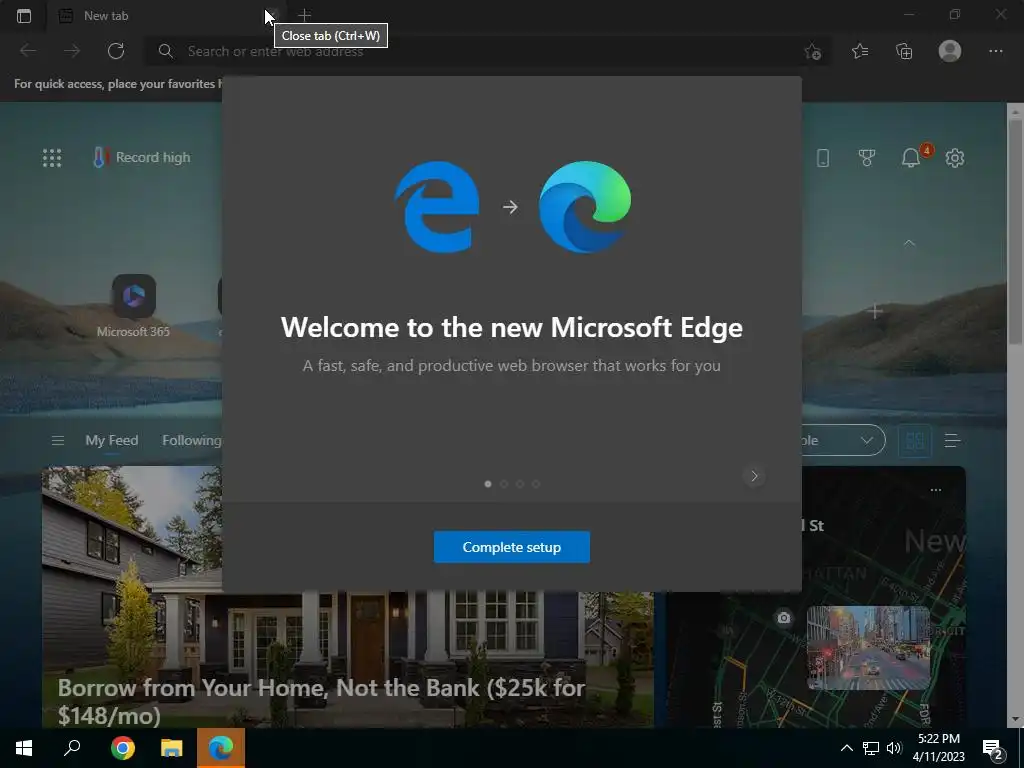The width and height of the screenshot is (1024, 768).
Task: Select the first welcome page dot
Action: pyautogui.click(x=488, y=484)
